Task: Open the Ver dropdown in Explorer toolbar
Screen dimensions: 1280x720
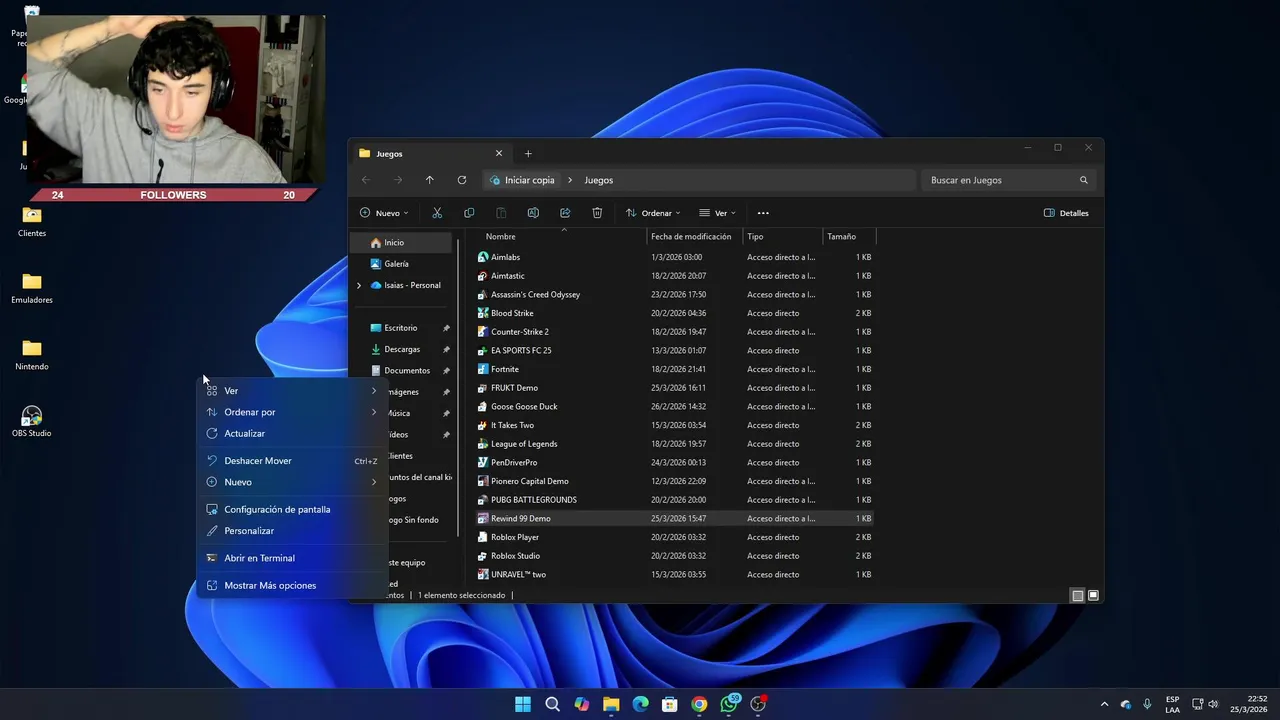Action: [x=718, y=213]
